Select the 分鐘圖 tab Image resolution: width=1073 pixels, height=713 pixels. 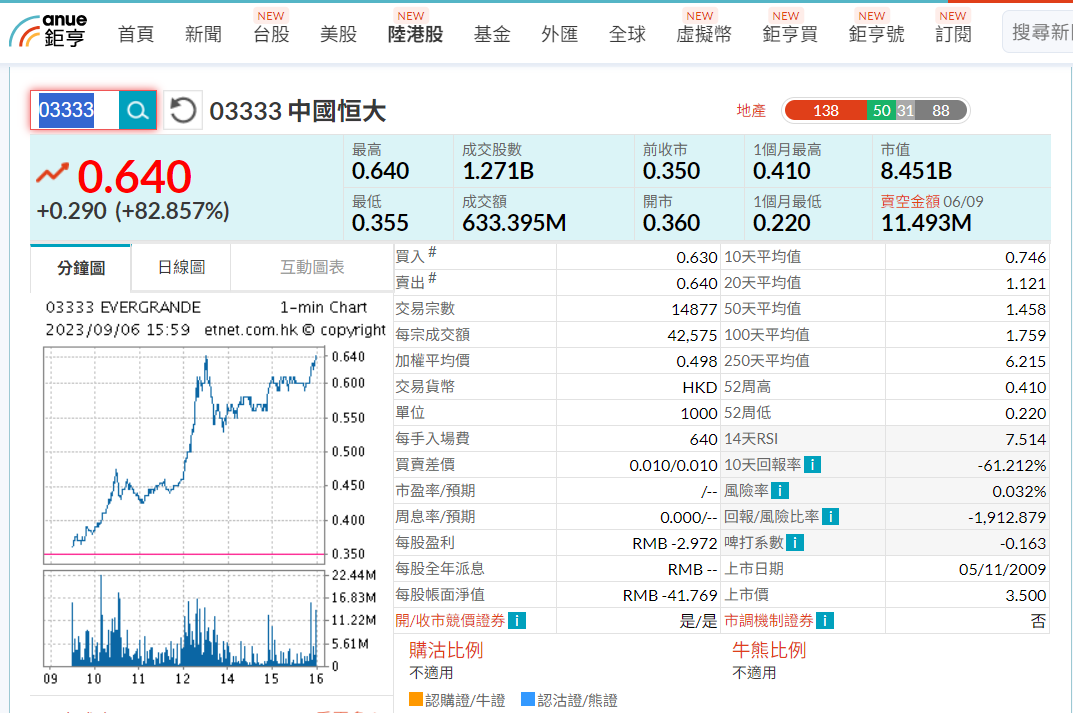pyautogui.click(x=81, y=268)
